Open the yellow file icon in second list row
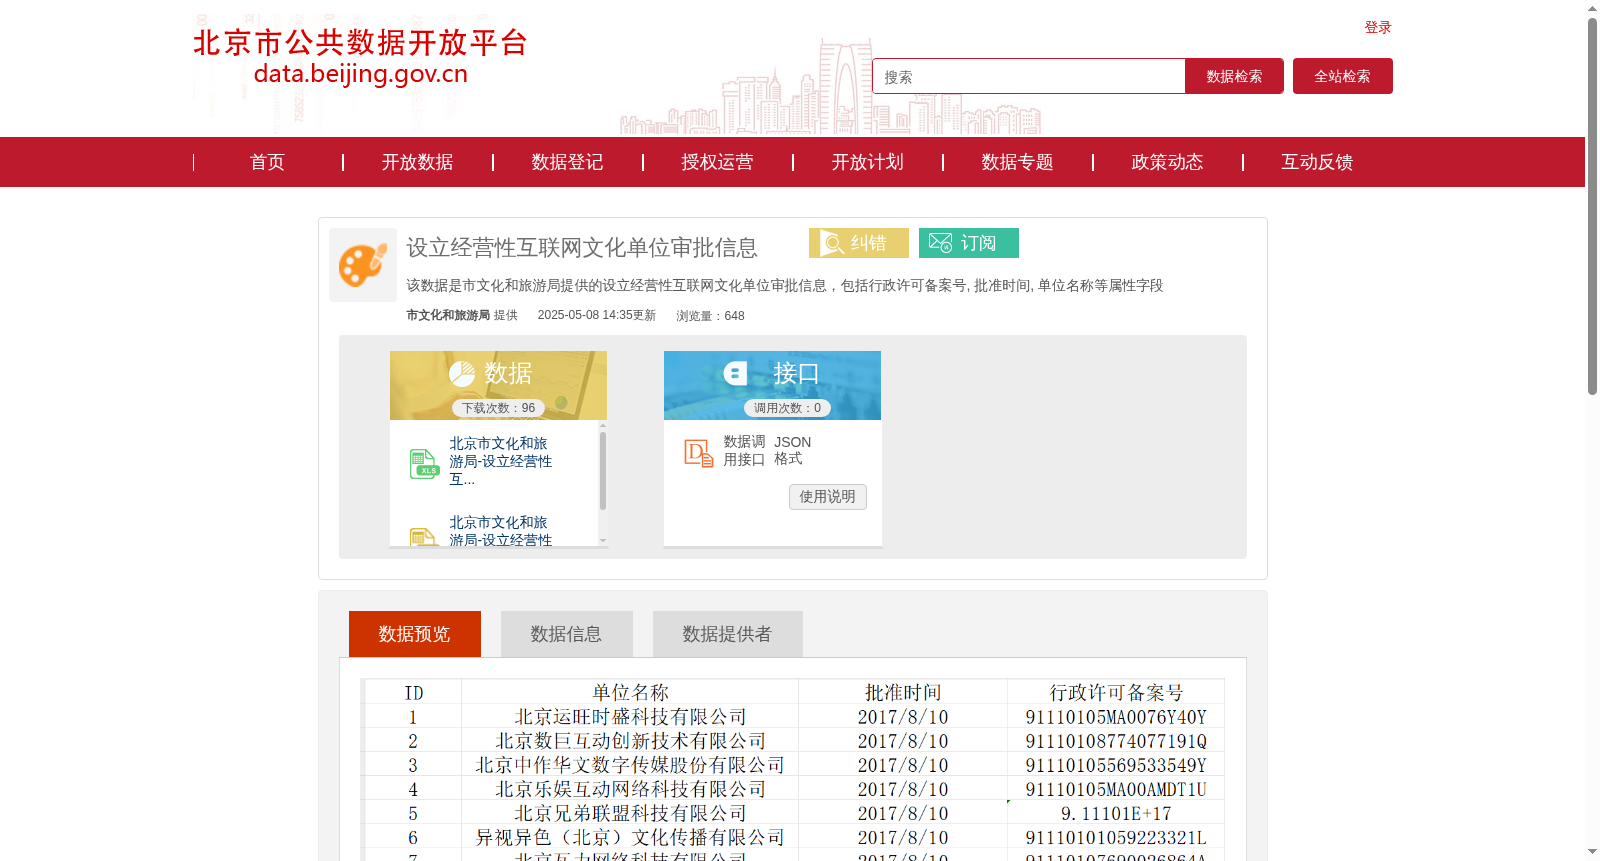This screenshot has width=1600, height=861. tap(424, 537)
